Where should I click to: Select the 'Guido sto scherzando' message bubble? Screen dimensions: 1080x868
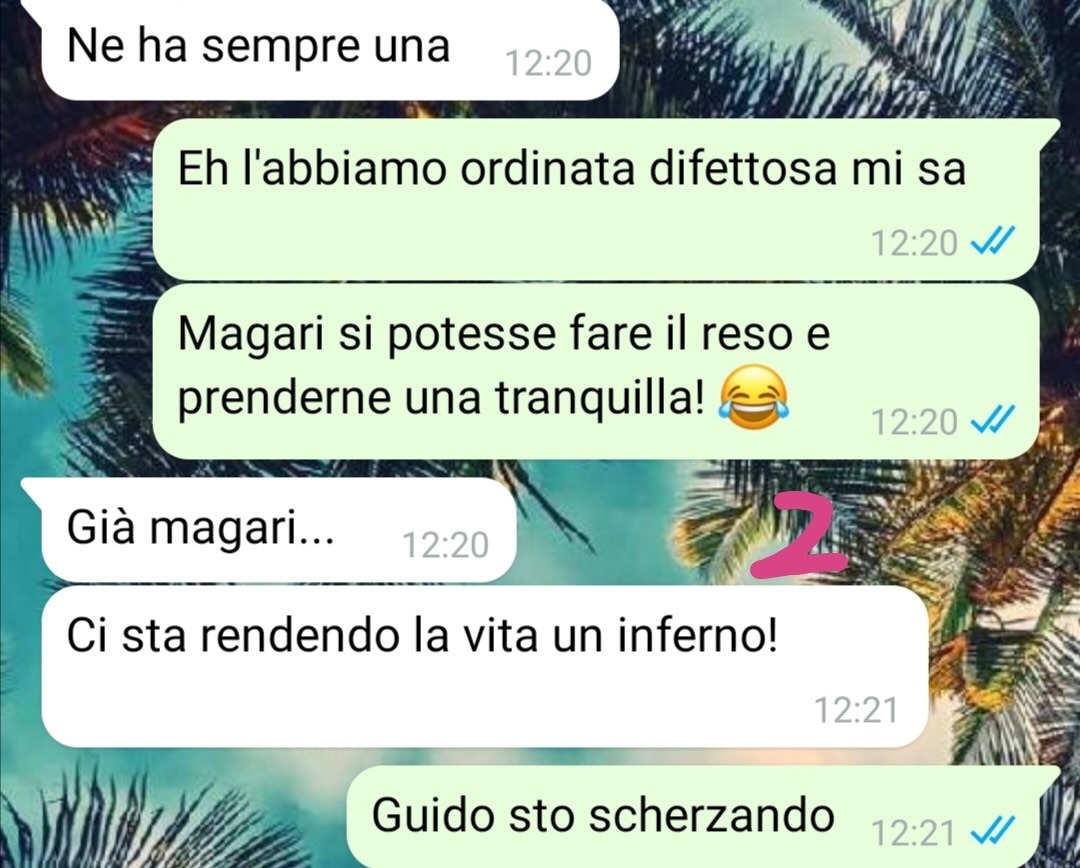[693, 817]
